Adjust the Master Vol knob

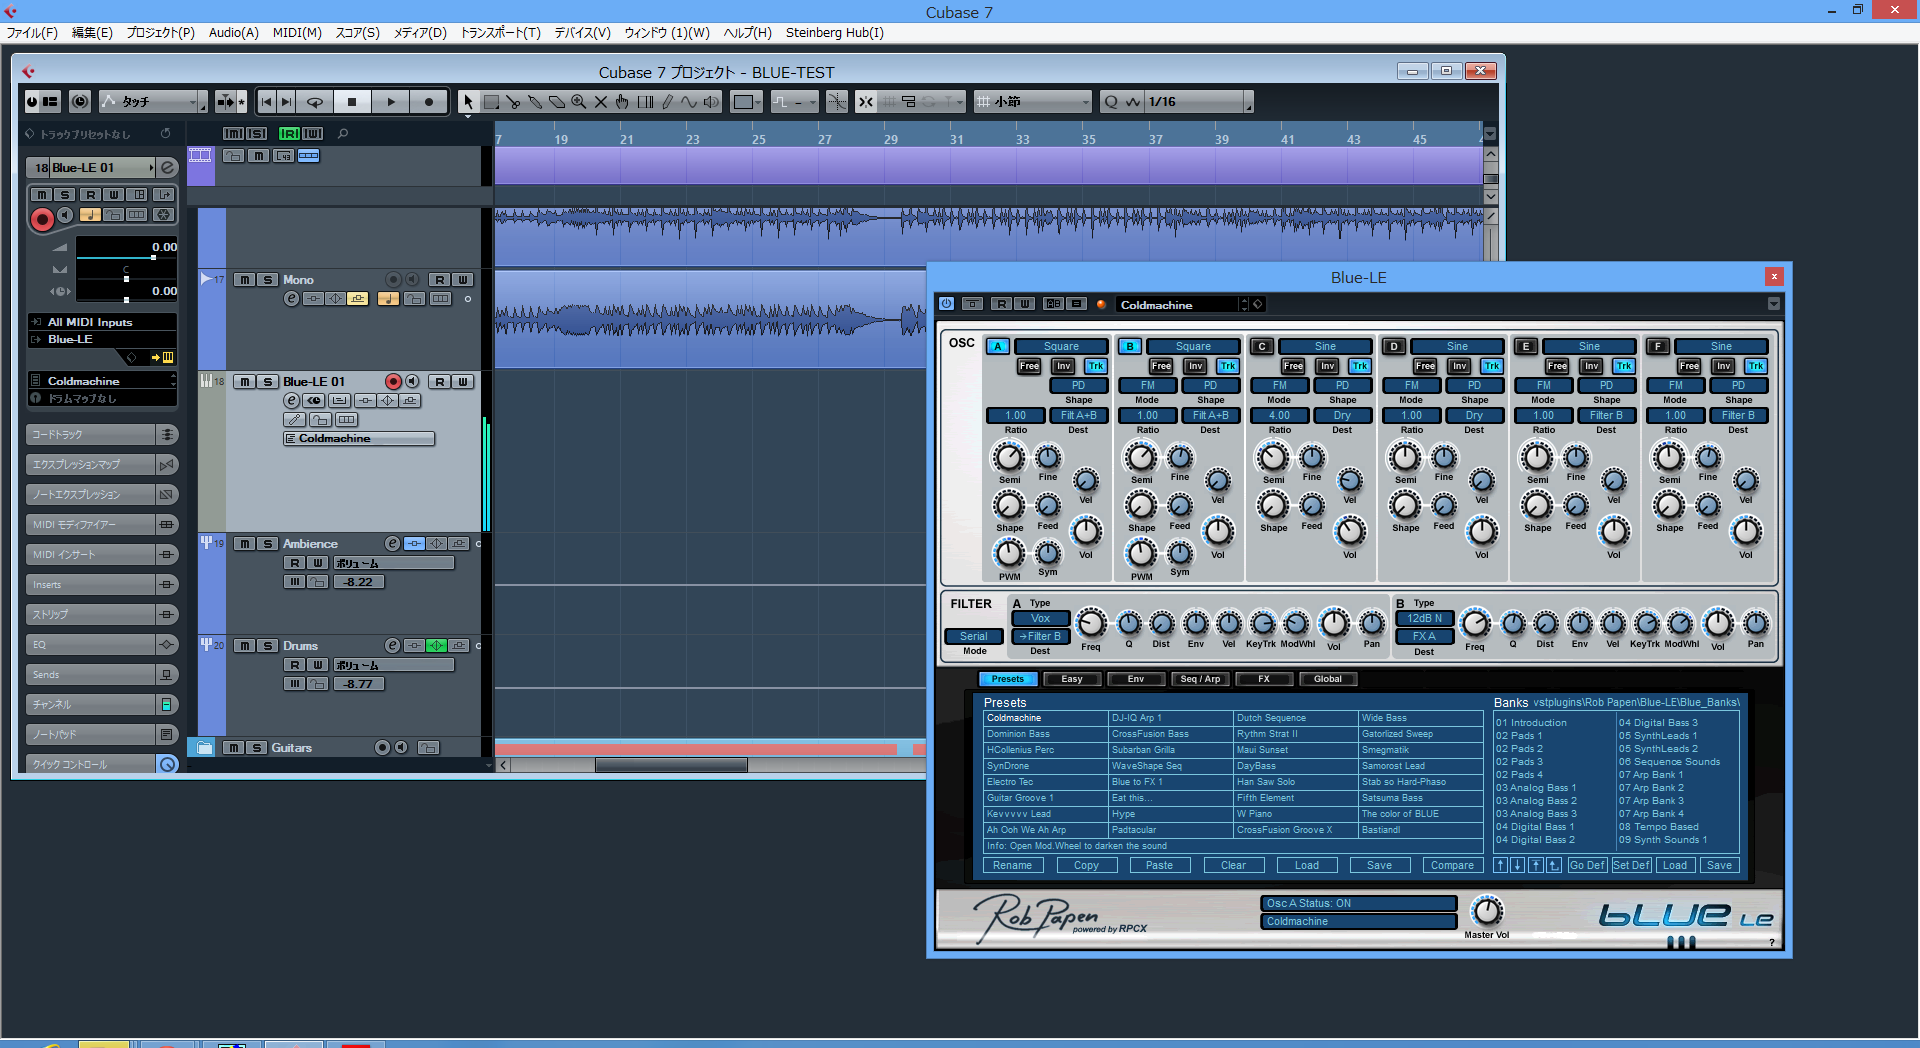tap(1487, 911)
